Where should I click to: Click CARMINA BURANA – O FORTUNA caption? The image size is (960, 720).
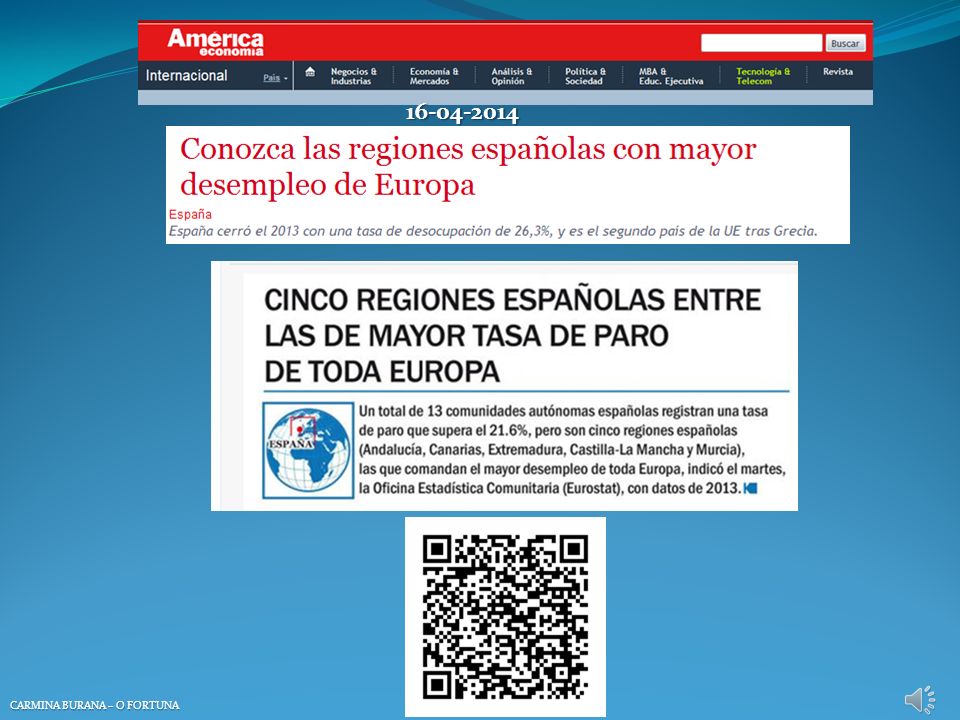coord(95,705)
